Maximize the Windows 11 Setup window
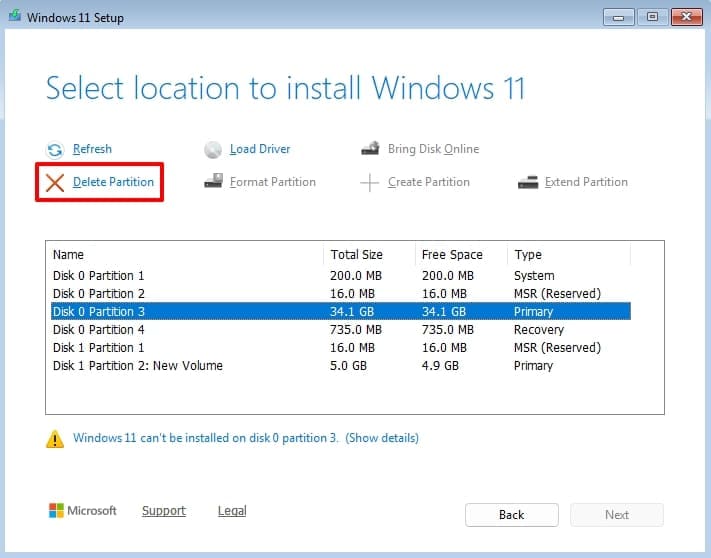This screenshot has width=711, height=558. click(652, 17)
